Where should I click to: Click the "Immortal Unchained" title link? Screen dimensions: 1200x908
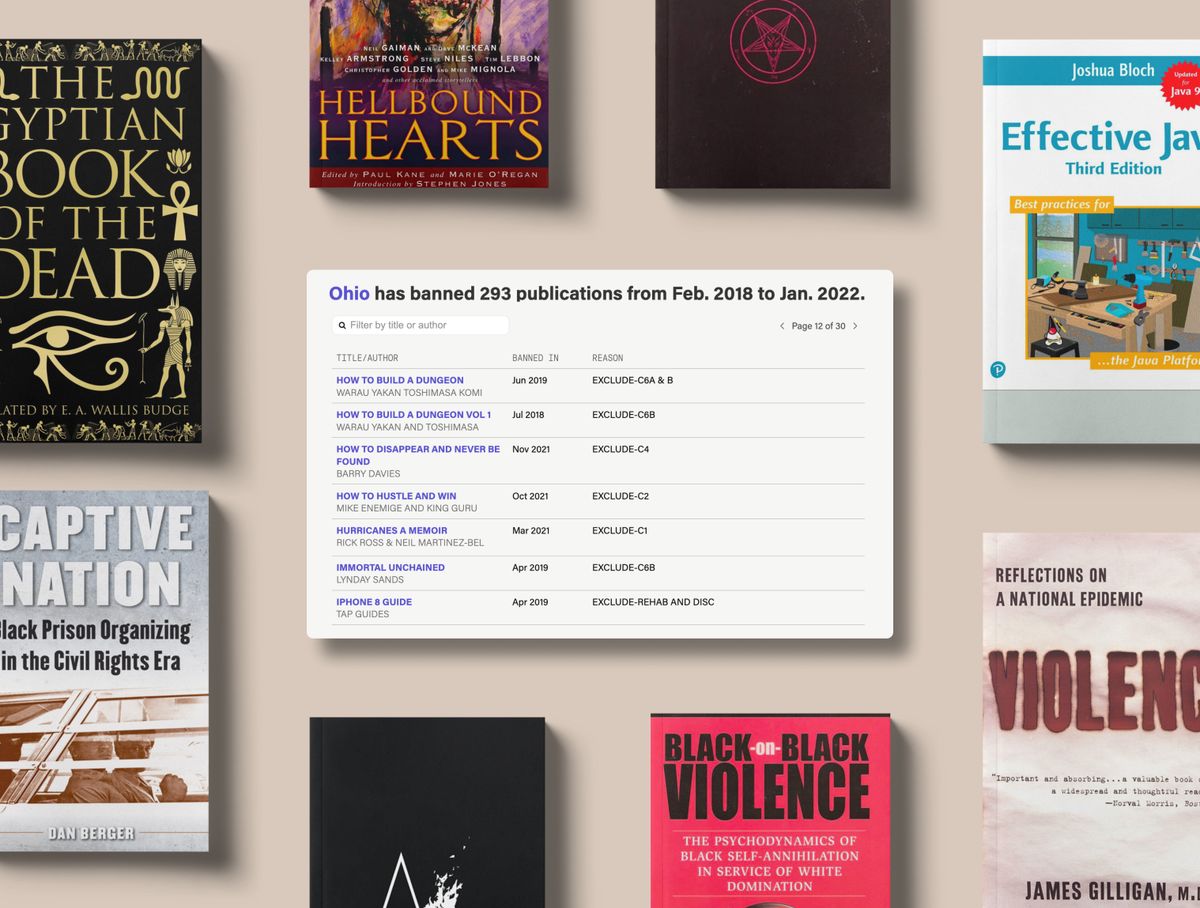click(390, 567)
